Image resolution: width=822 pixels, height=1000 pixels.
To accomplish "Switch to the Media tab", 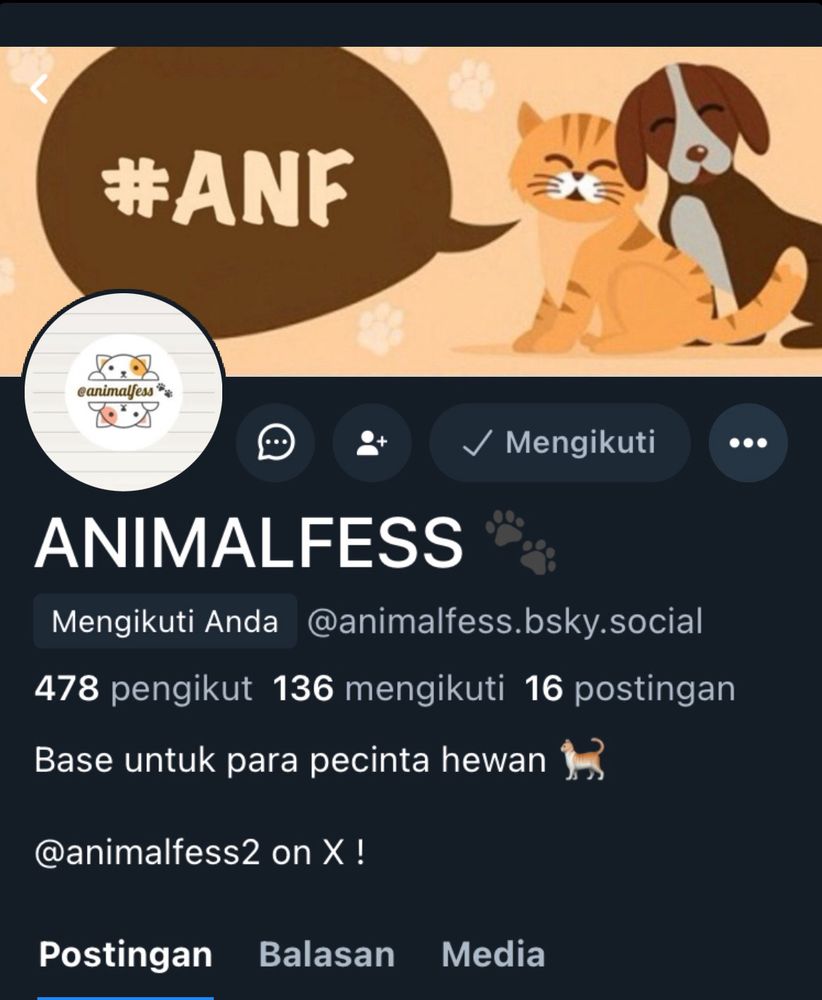I will (x=494, y=955).
